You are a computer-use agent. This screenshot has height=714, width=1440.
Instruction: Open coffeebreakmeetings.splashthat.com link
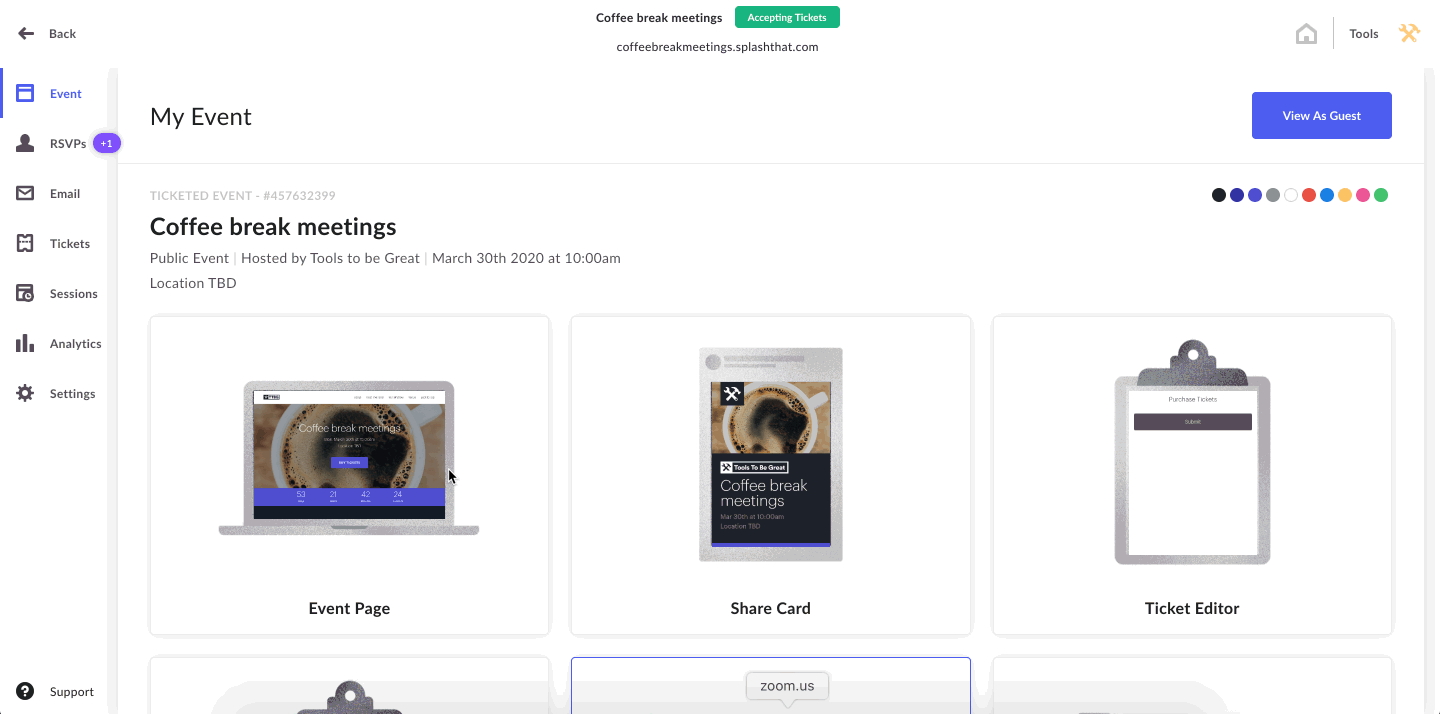pyautogui.click(x=718, y=46)
